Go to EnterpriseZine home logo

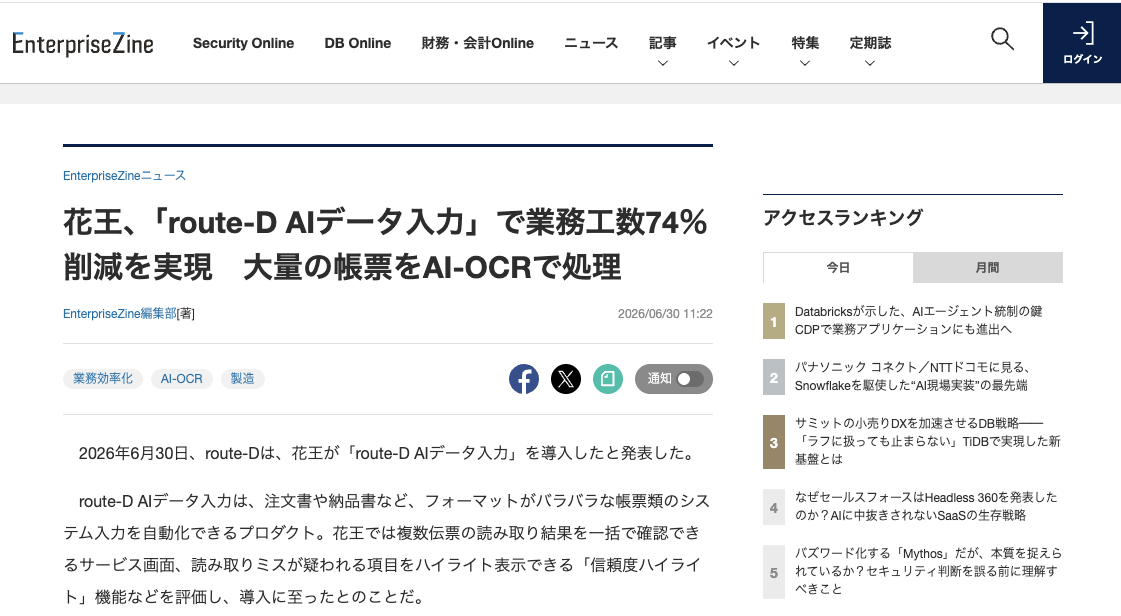(x=83, y=44)
